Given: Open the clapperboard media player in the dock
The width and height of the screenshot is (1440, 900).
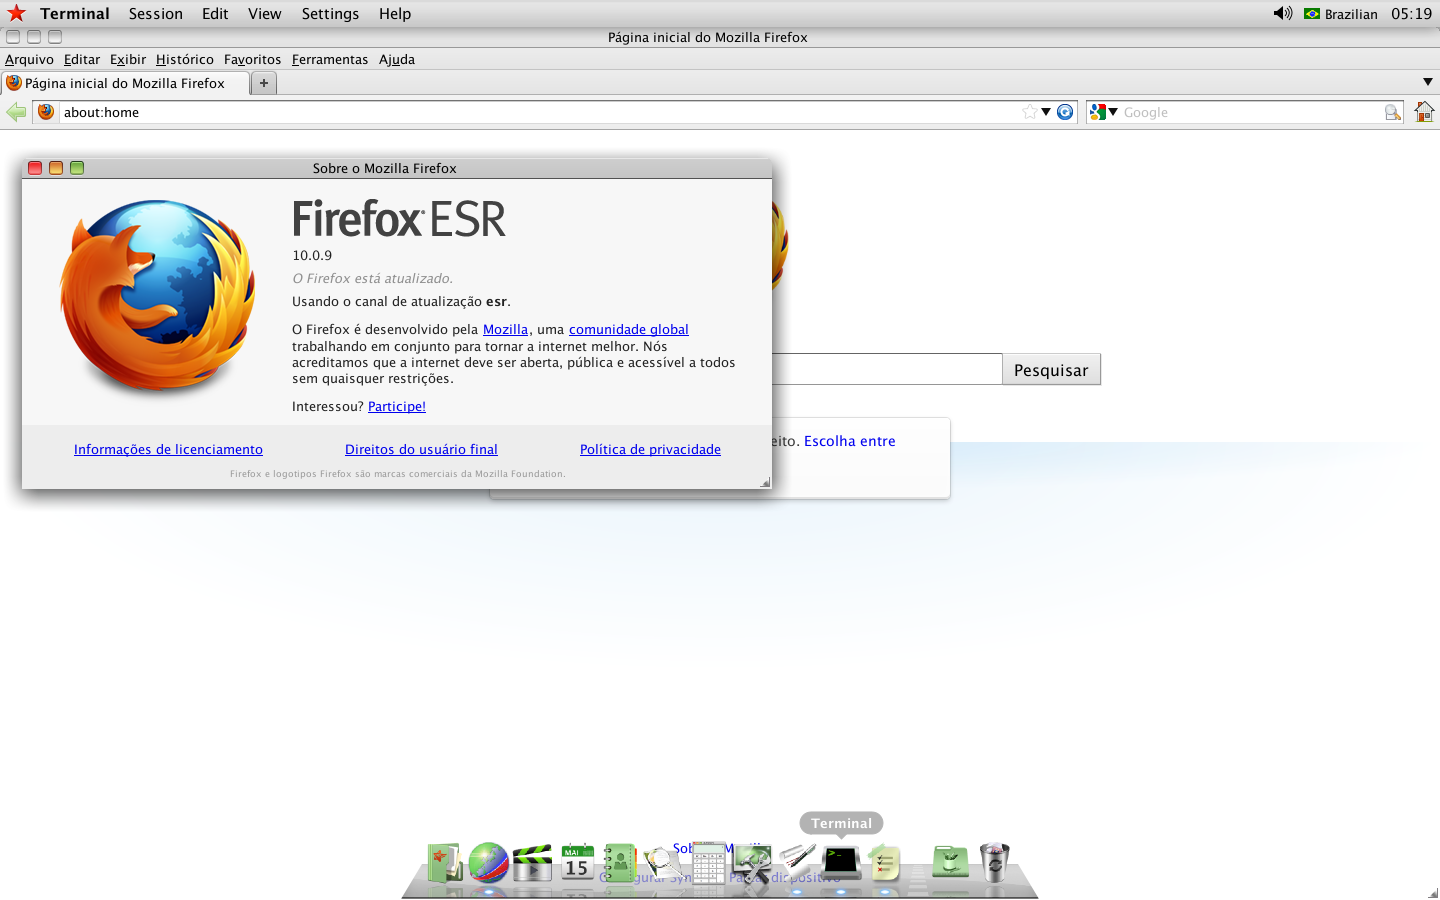Looking at the screenshot, I should 532,863.
